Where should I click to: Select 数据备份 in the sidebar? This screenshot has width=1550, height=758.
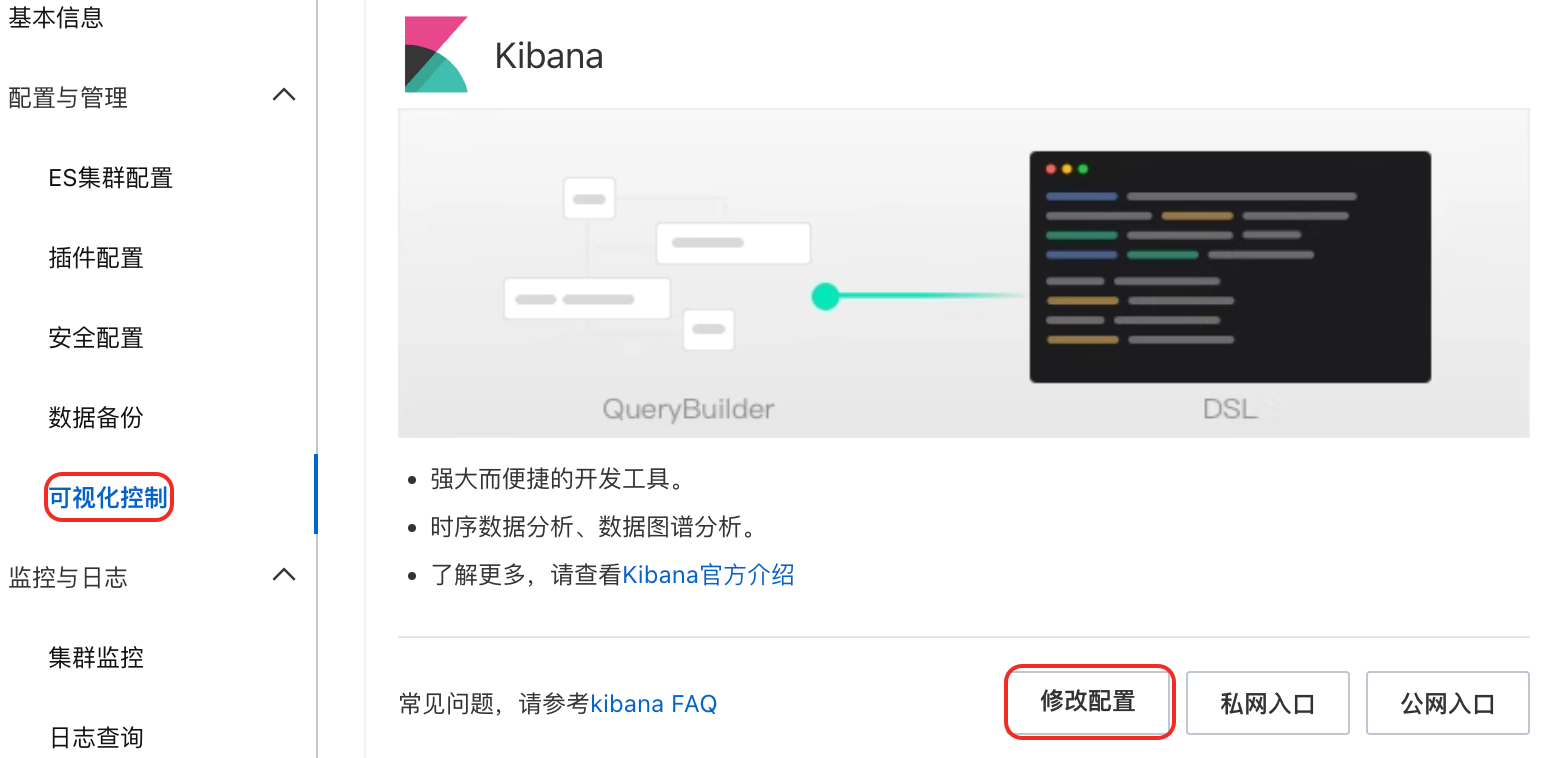(96, 418)
